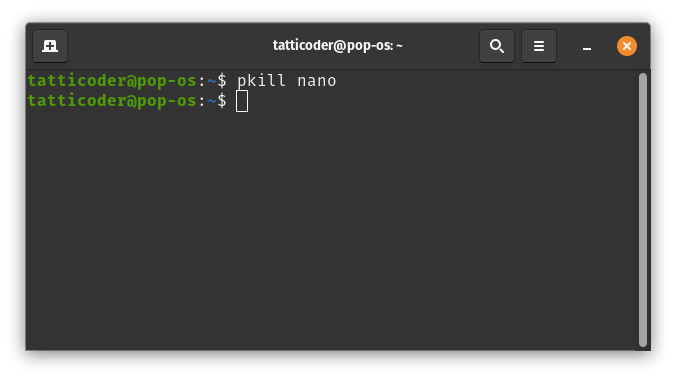Minimize the terminal window
The width and height of the screenshot is (676, 379).
(586, 46)
